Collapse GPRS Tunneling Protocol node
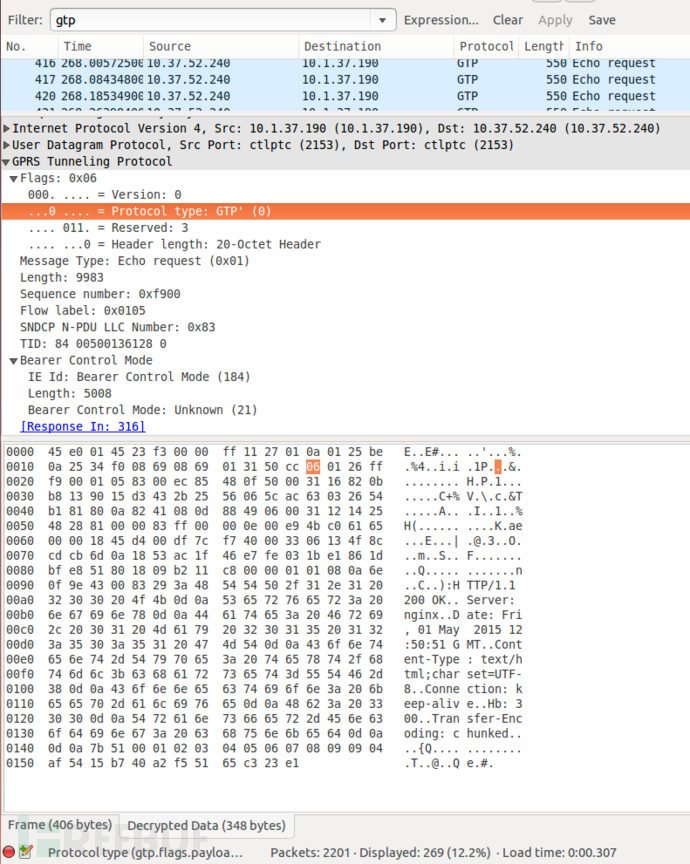Screen dimensions: 690x864 7,161
